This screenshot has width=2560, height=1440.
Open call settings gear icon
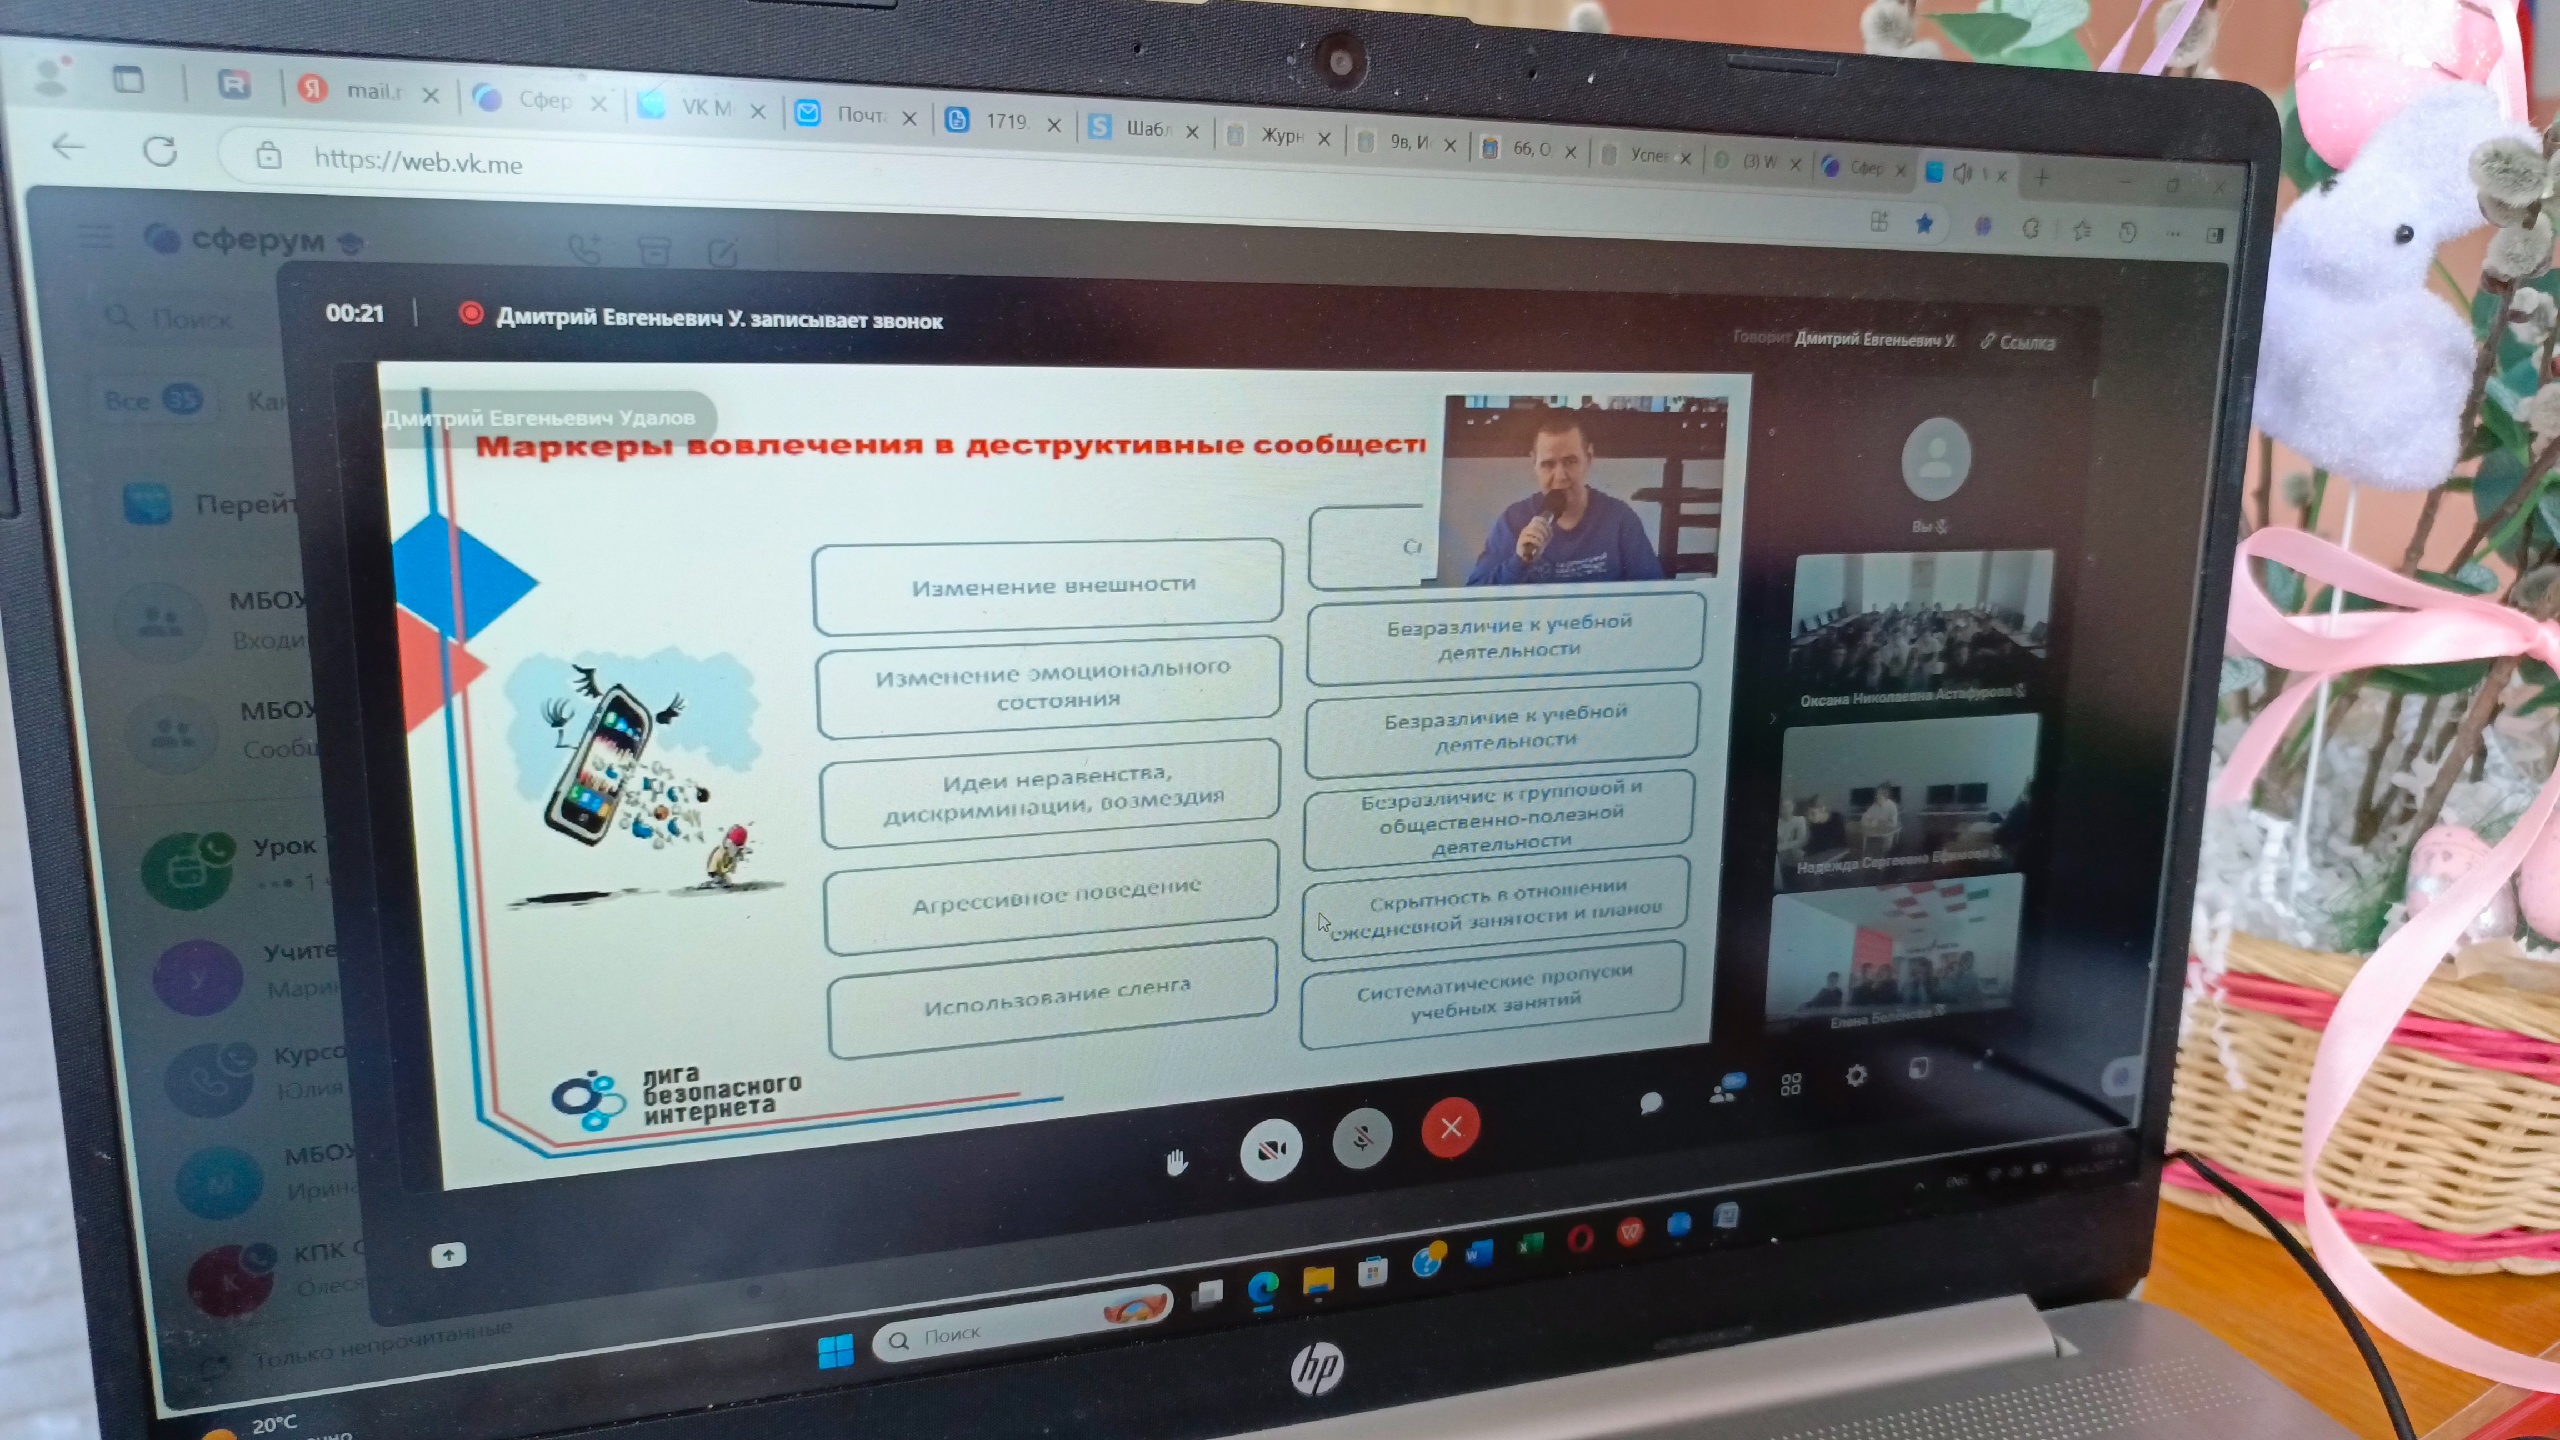click(1856, 1076)
